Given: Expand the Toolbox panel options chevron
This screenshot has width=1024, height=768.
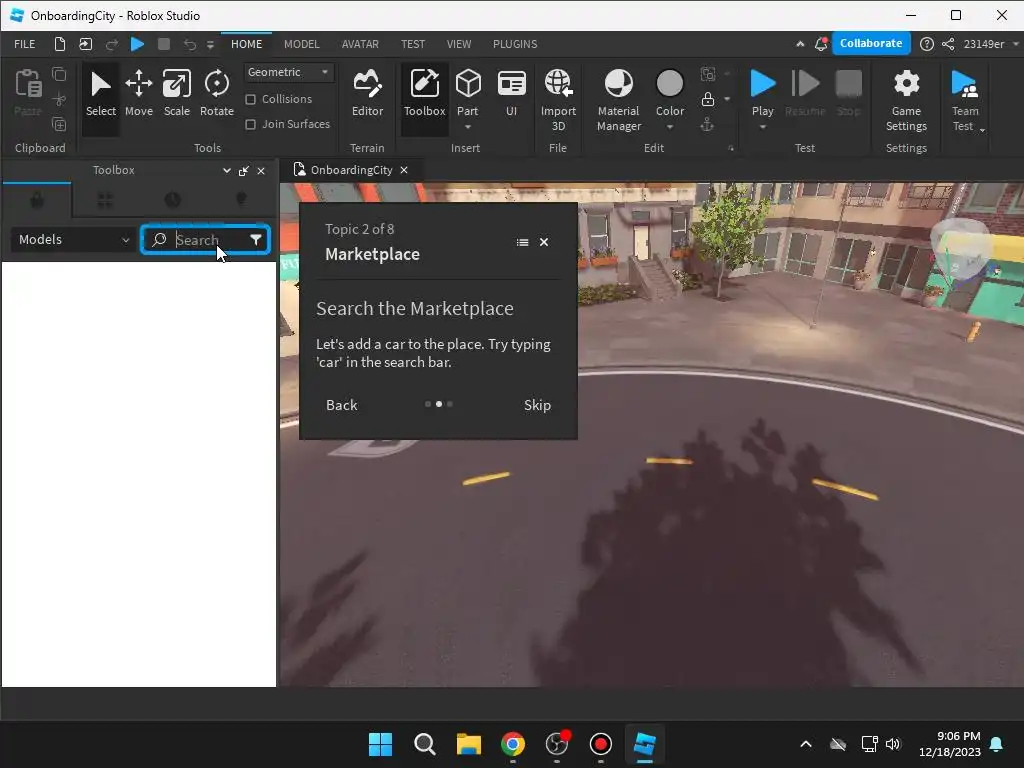Looking at the screenshot, I should (x=227, y=170).
